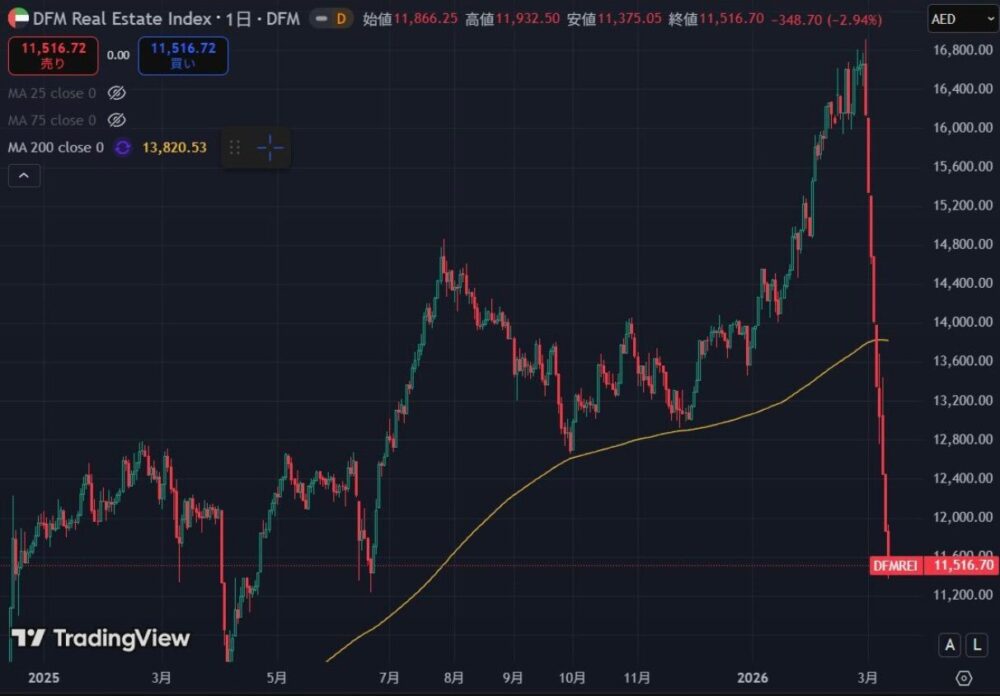Show the hidden MA 25 indicator
This screenshot has height=696, width=1000.
pyautogui.click(x=116, y=93)
